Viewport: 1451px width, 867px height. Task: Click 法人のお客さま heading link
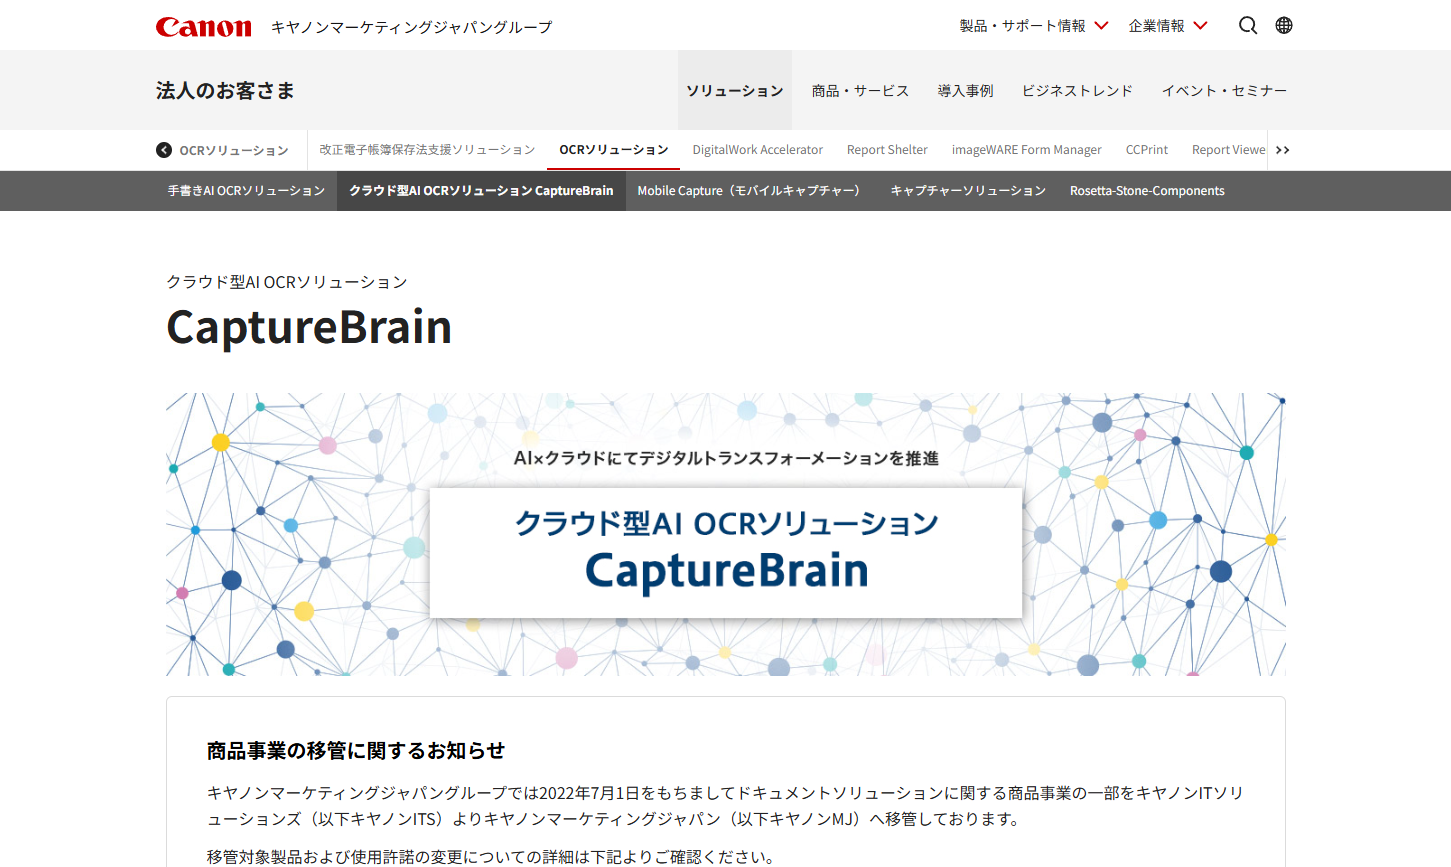coord(225,90)
